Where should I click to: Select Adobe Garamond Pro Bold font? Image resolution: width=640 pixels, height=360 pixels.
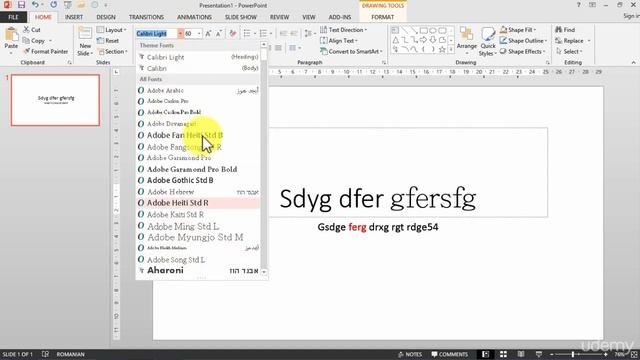pos(198,169)
